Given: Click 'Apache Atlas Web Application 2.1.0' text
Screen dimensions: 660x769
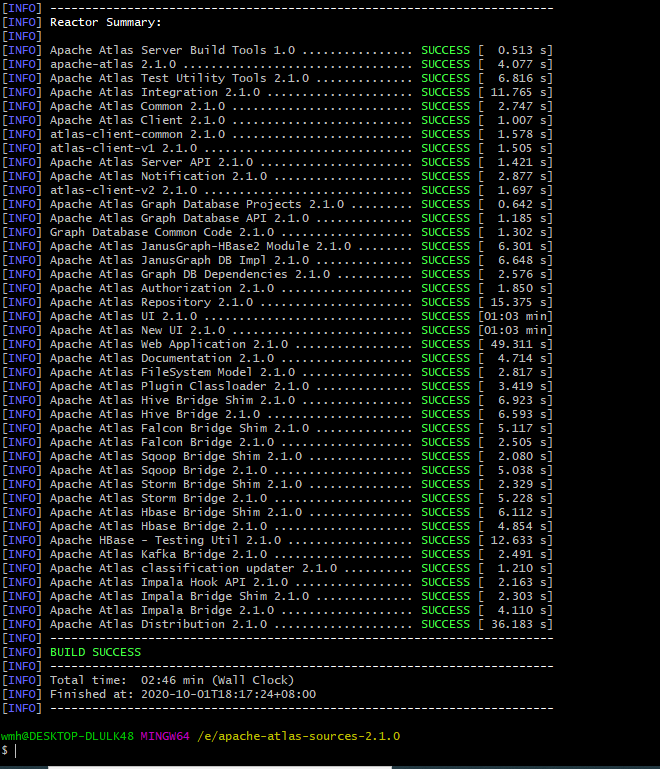Looking at the screenshot, I should [x=169, y=344].
